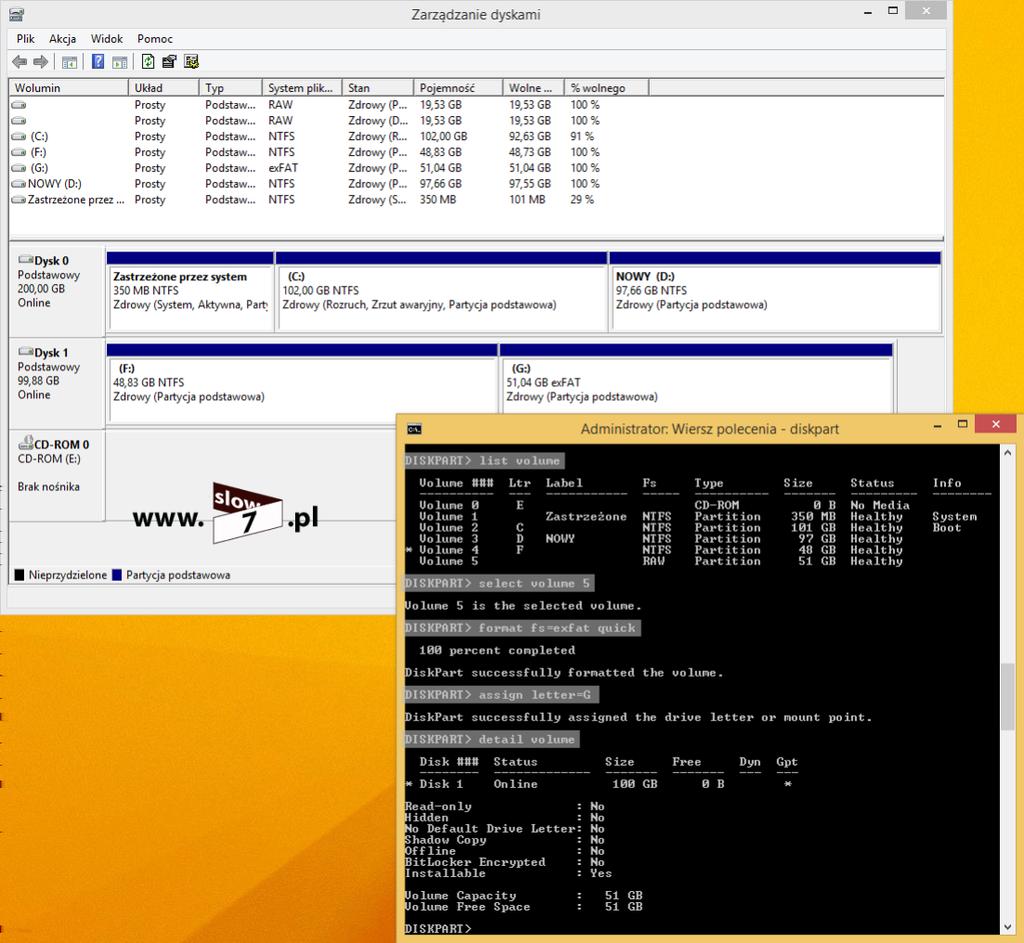
Task: Click the black drive properties toolbar icon
Action: click(169, 62)
